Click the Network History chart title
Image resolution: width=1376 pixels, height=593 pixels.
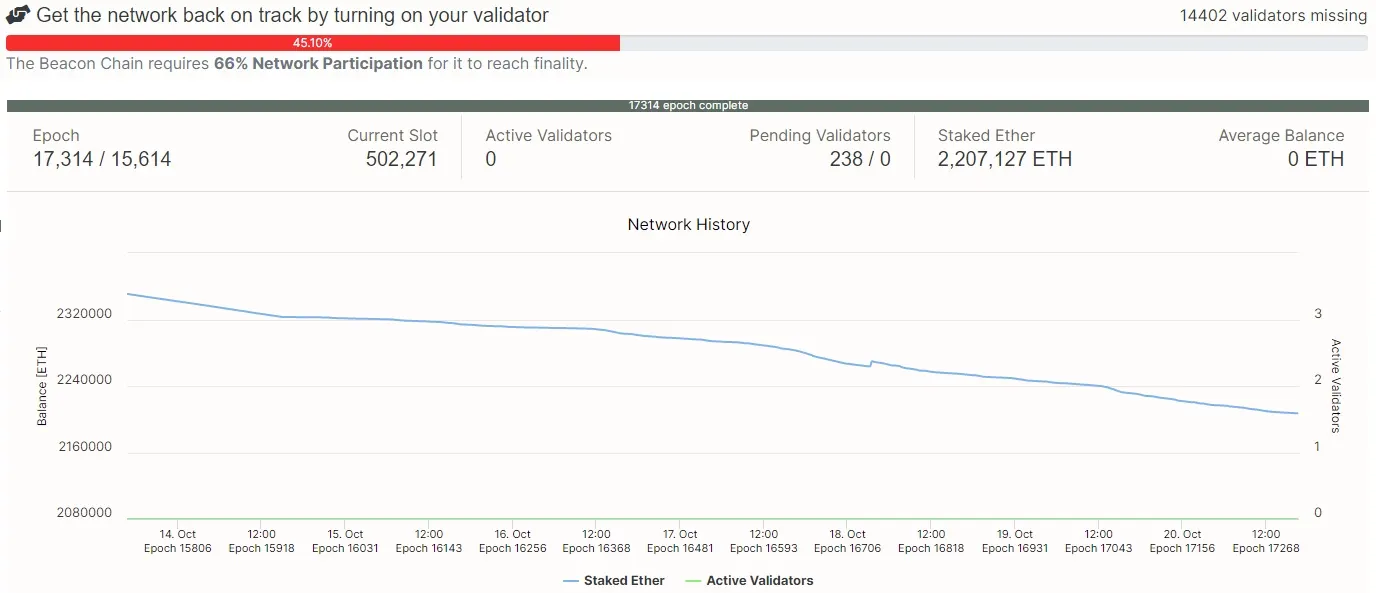click(688, 224)
